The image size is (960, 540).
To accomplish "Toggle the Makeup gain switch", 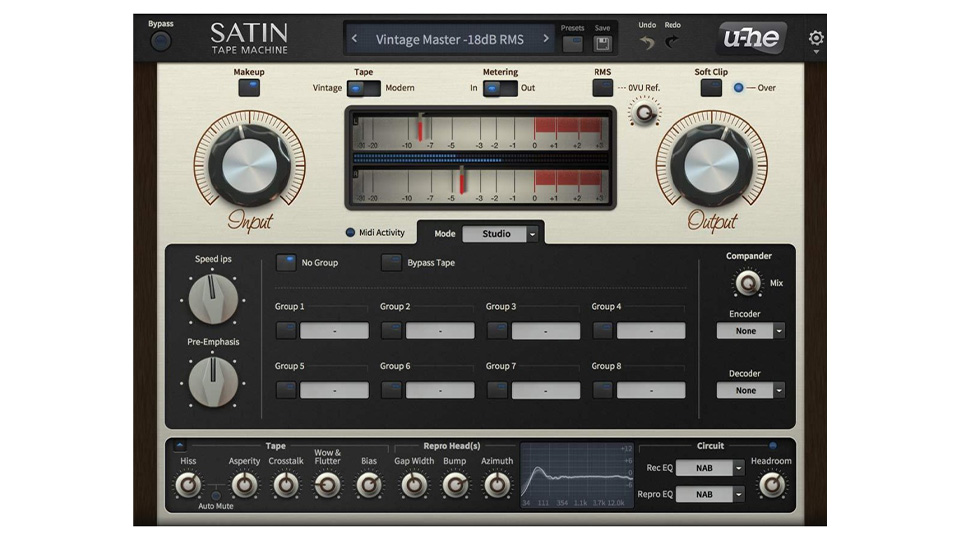I will point(249,88).
